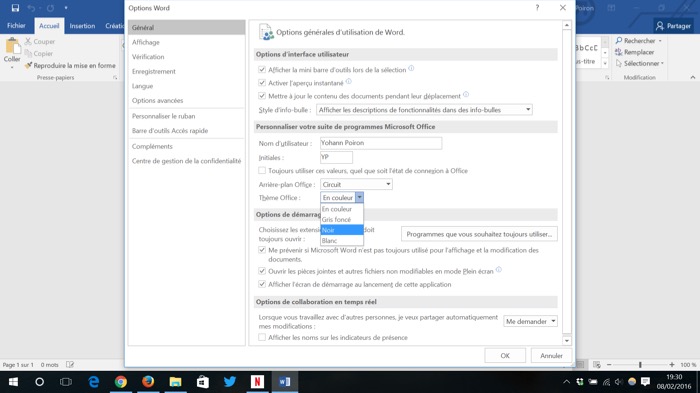Click OK button in Options dialog
Screen dimensions: 700x393
pyautogui.click(x=505, y=355)
